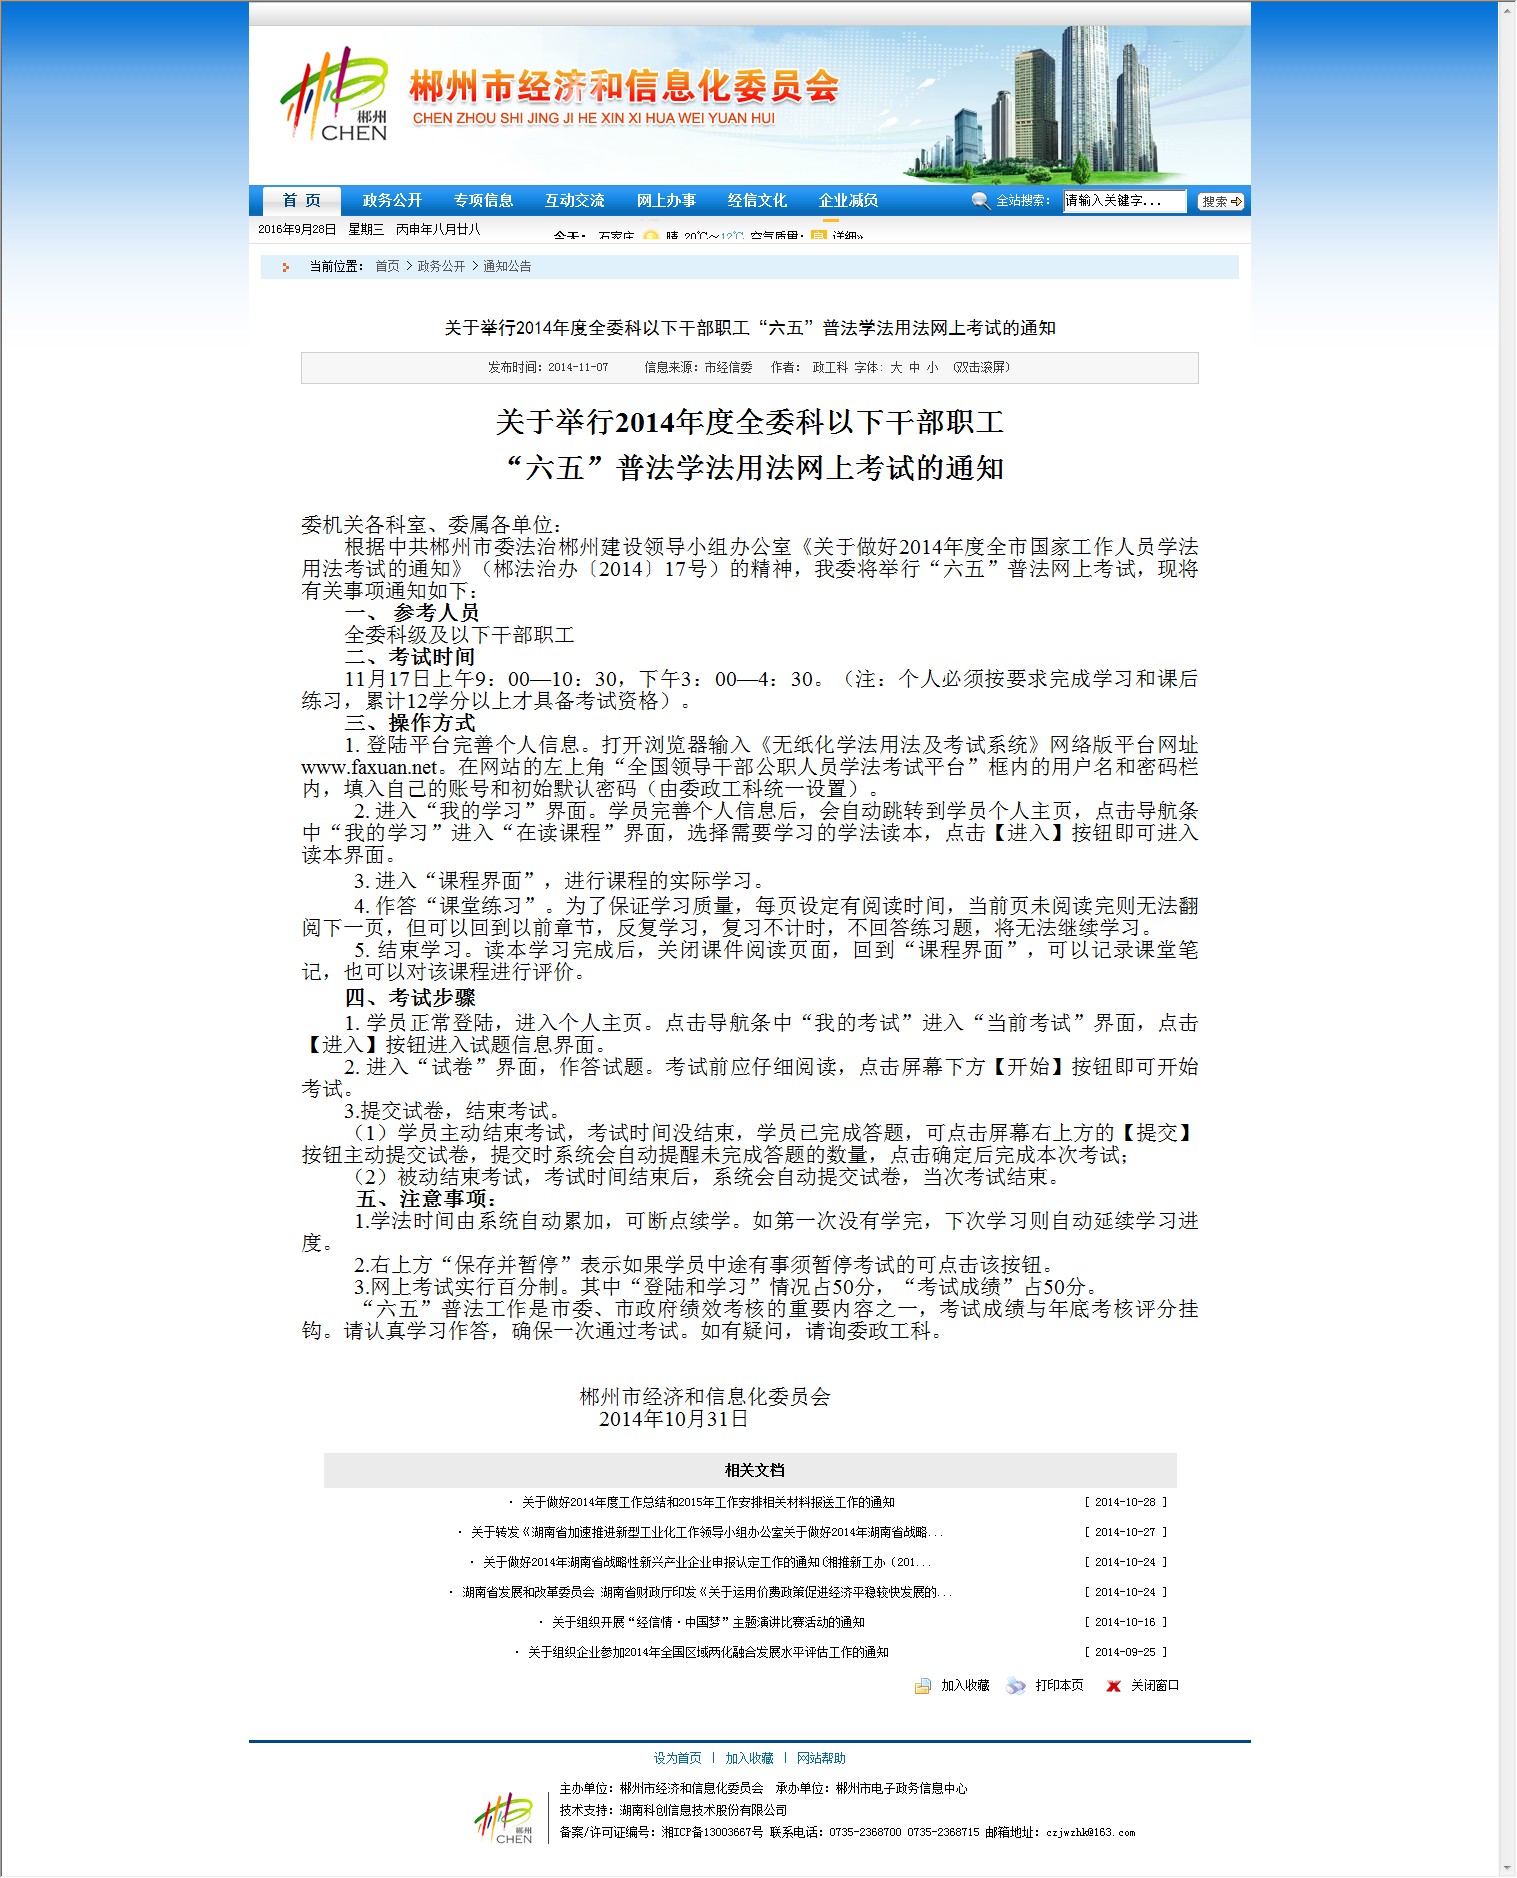Viewport: 1517px width, 1878px height.
Task: Click the 2016年9月28日 date text
Action: [297, 230]
